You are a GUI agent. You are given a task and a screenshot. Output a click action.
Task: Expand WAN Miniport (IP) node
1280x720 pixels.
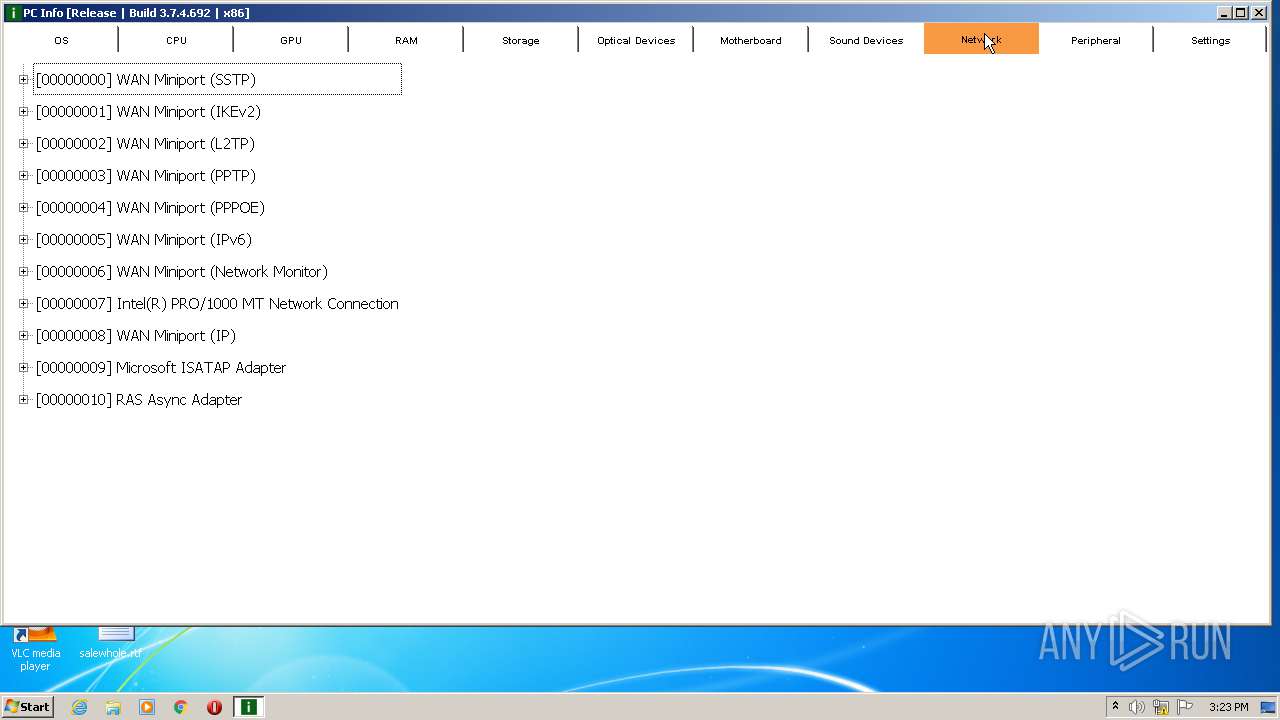(24, 336)
